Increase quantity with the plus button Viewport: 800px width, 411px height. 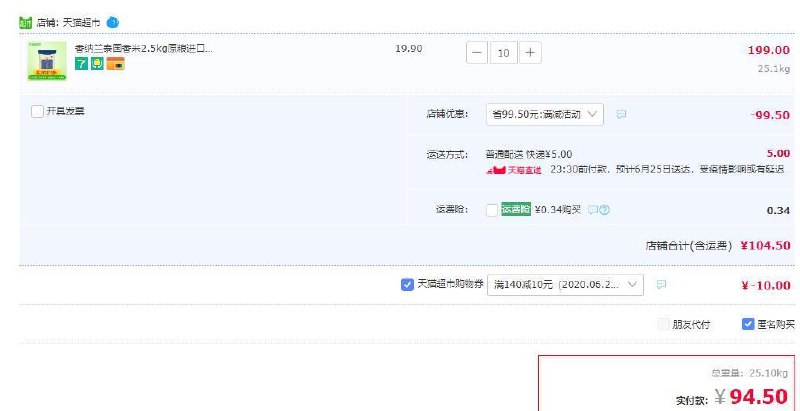pyautogui.click(x=530, y=52)
